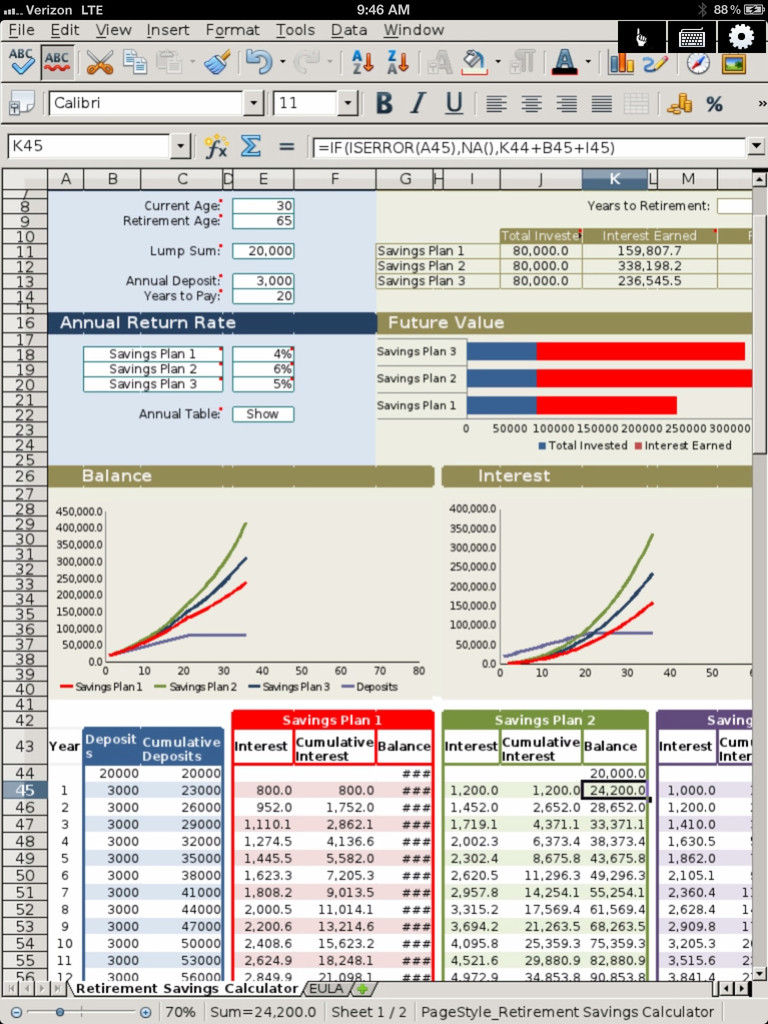This screenshot has height=1024, width=768.
Task: Open the File menu
Action: (22, 30)
